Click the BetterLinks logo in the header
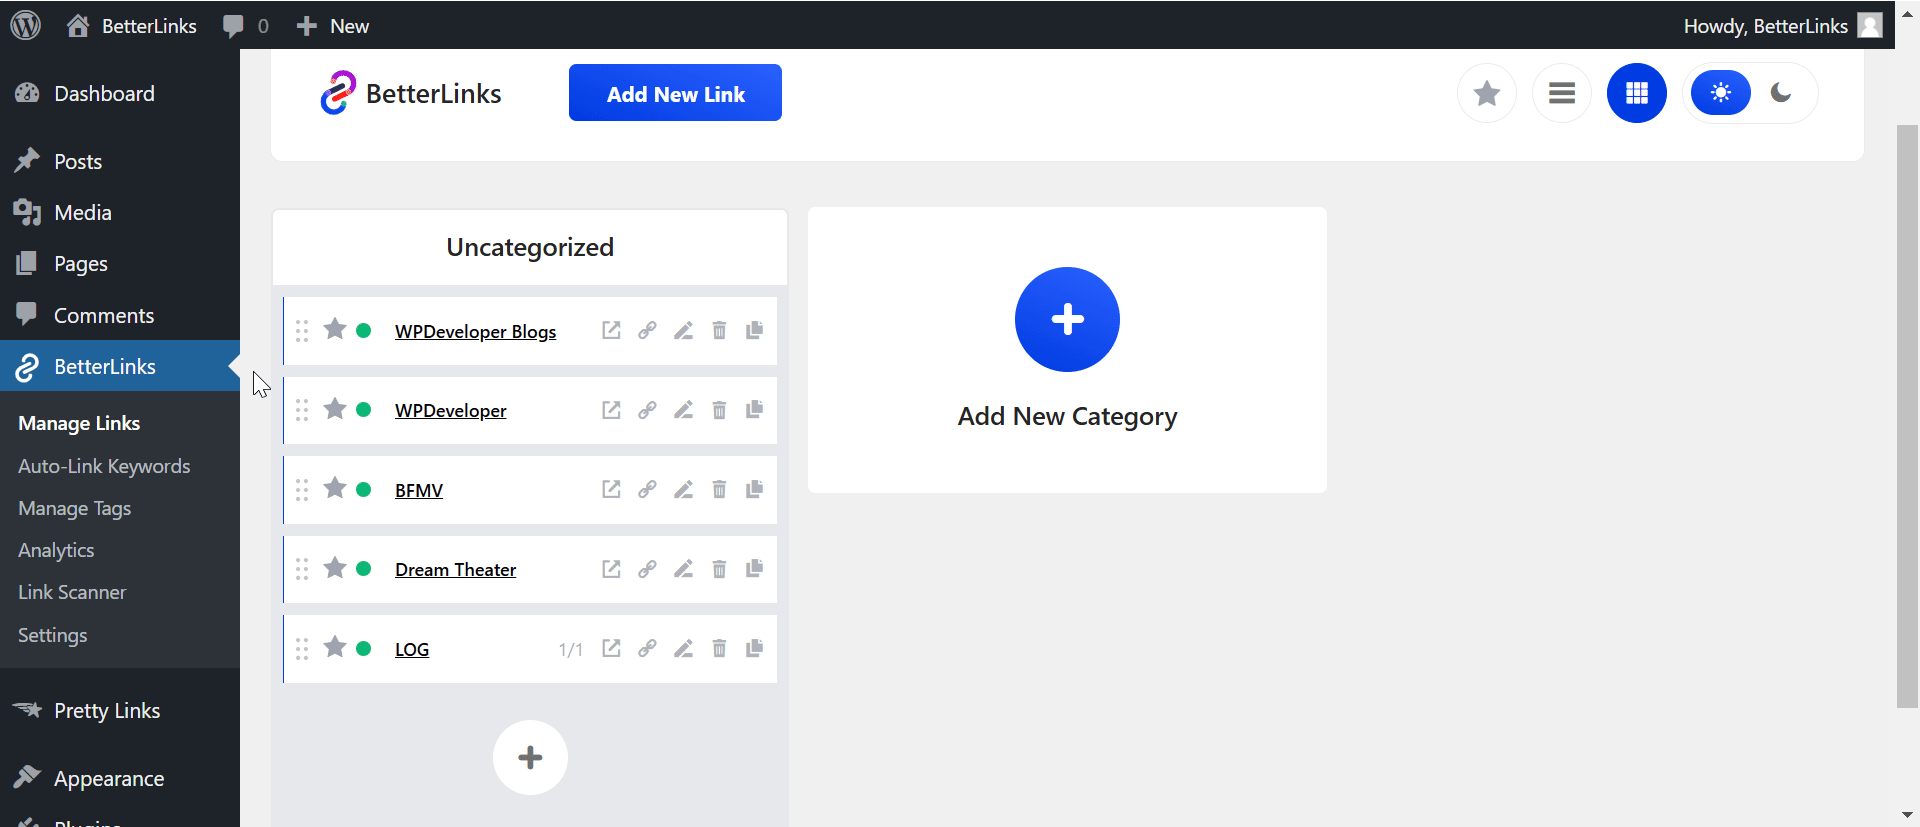The width and height of the screenshot is (1920, 827). click(410, 92)
